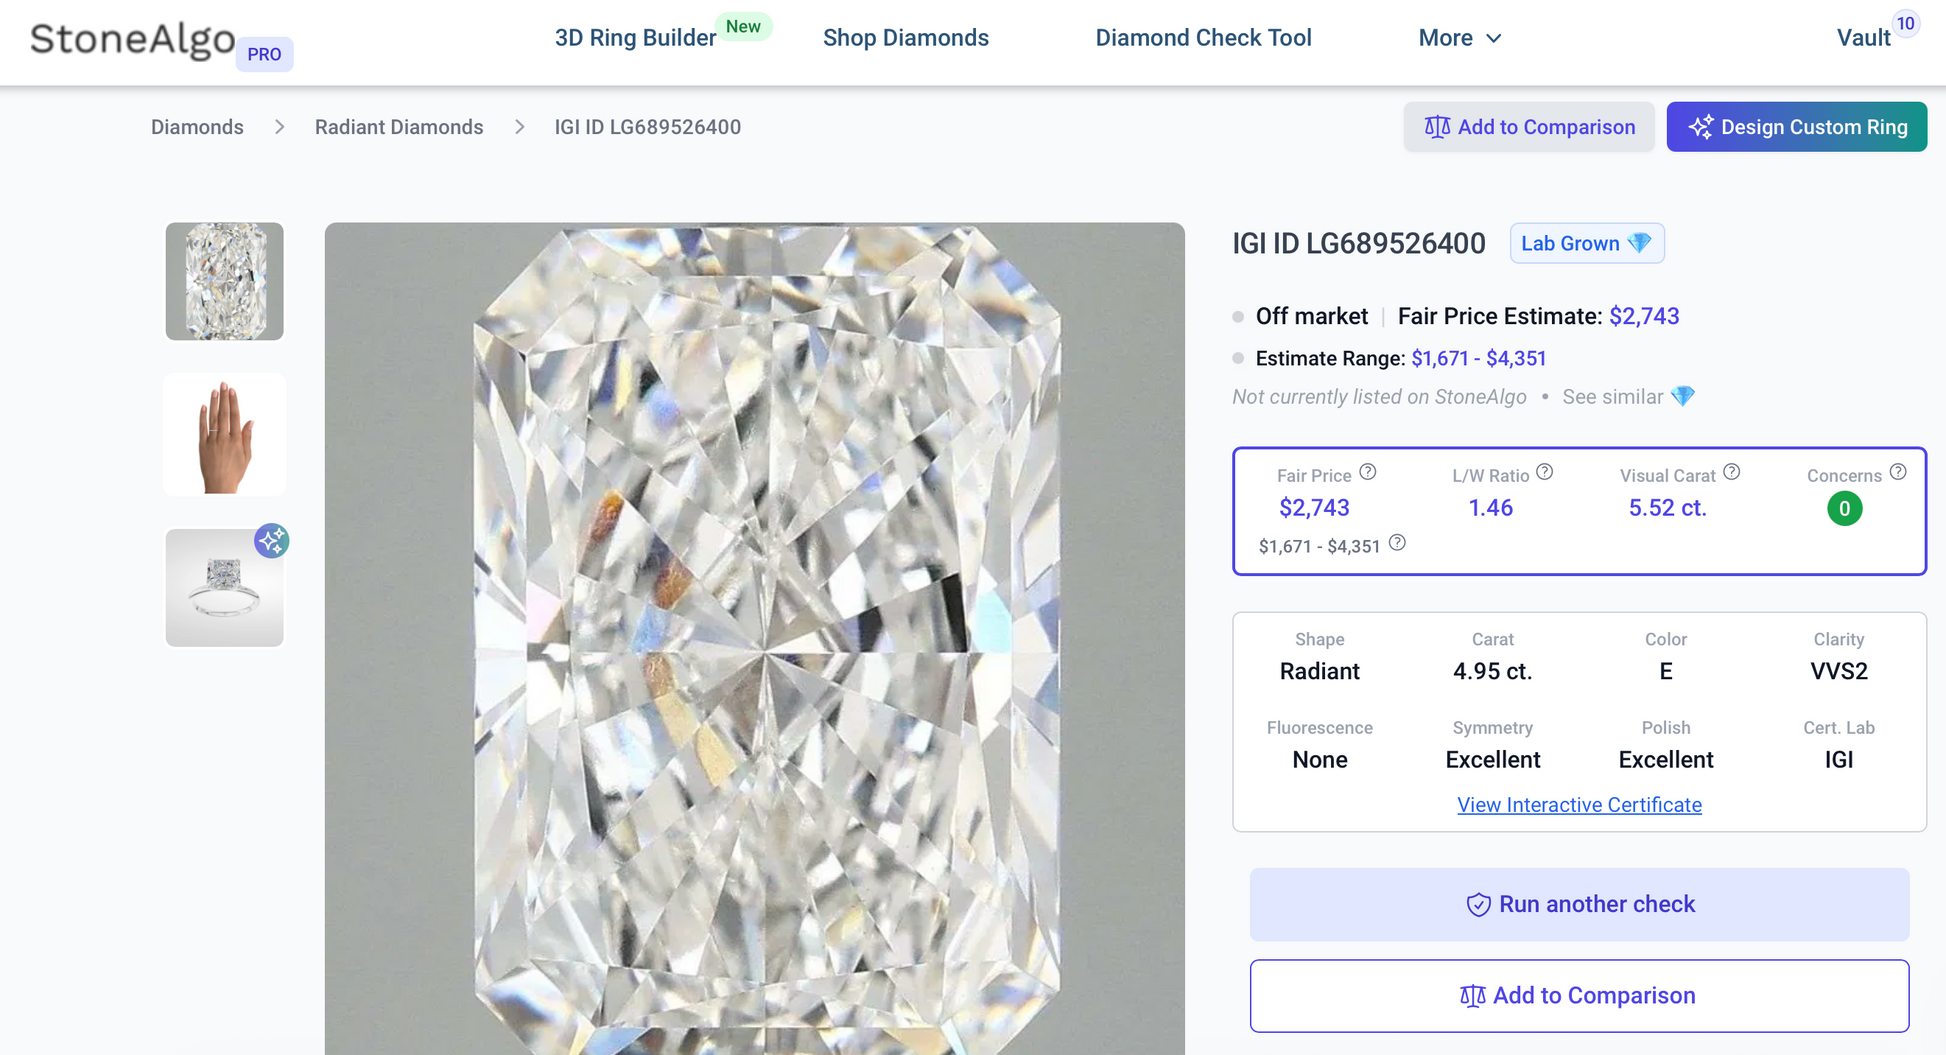Select the hand preview thumbnail
Viewport: 1946px width, 1055px height.
click(x=225, y=435)
